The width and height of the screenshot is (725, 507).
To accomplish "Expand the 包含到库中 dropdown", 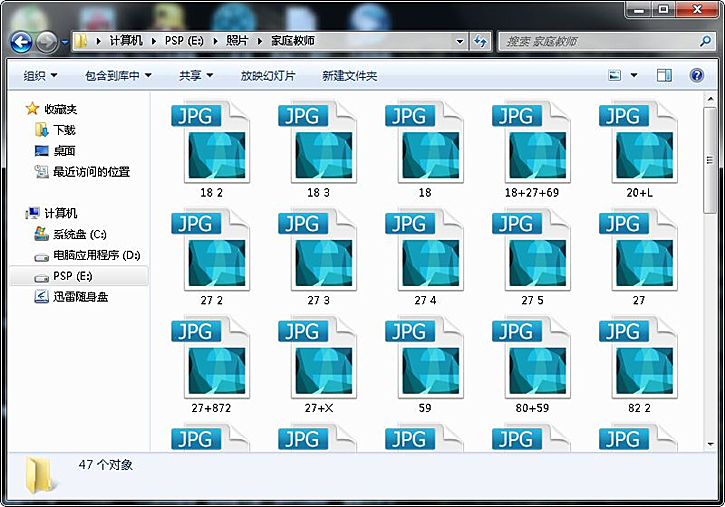I will 118,76.
